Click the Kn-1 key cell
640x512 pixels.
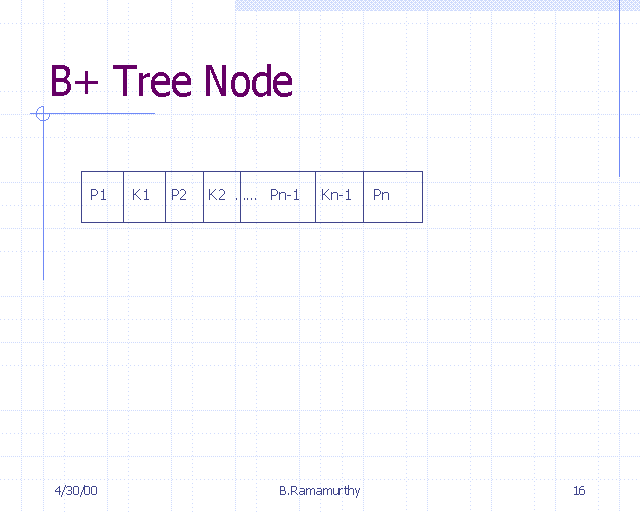pos(338,196)
